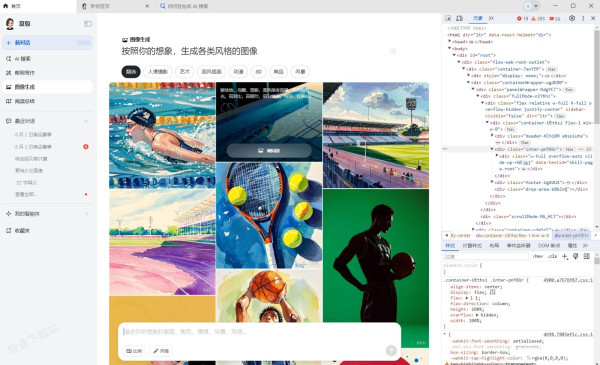This screenshot has height=365, width=600.
Task: Switch to the 计算样式 tab
Action: coord(472,245)
